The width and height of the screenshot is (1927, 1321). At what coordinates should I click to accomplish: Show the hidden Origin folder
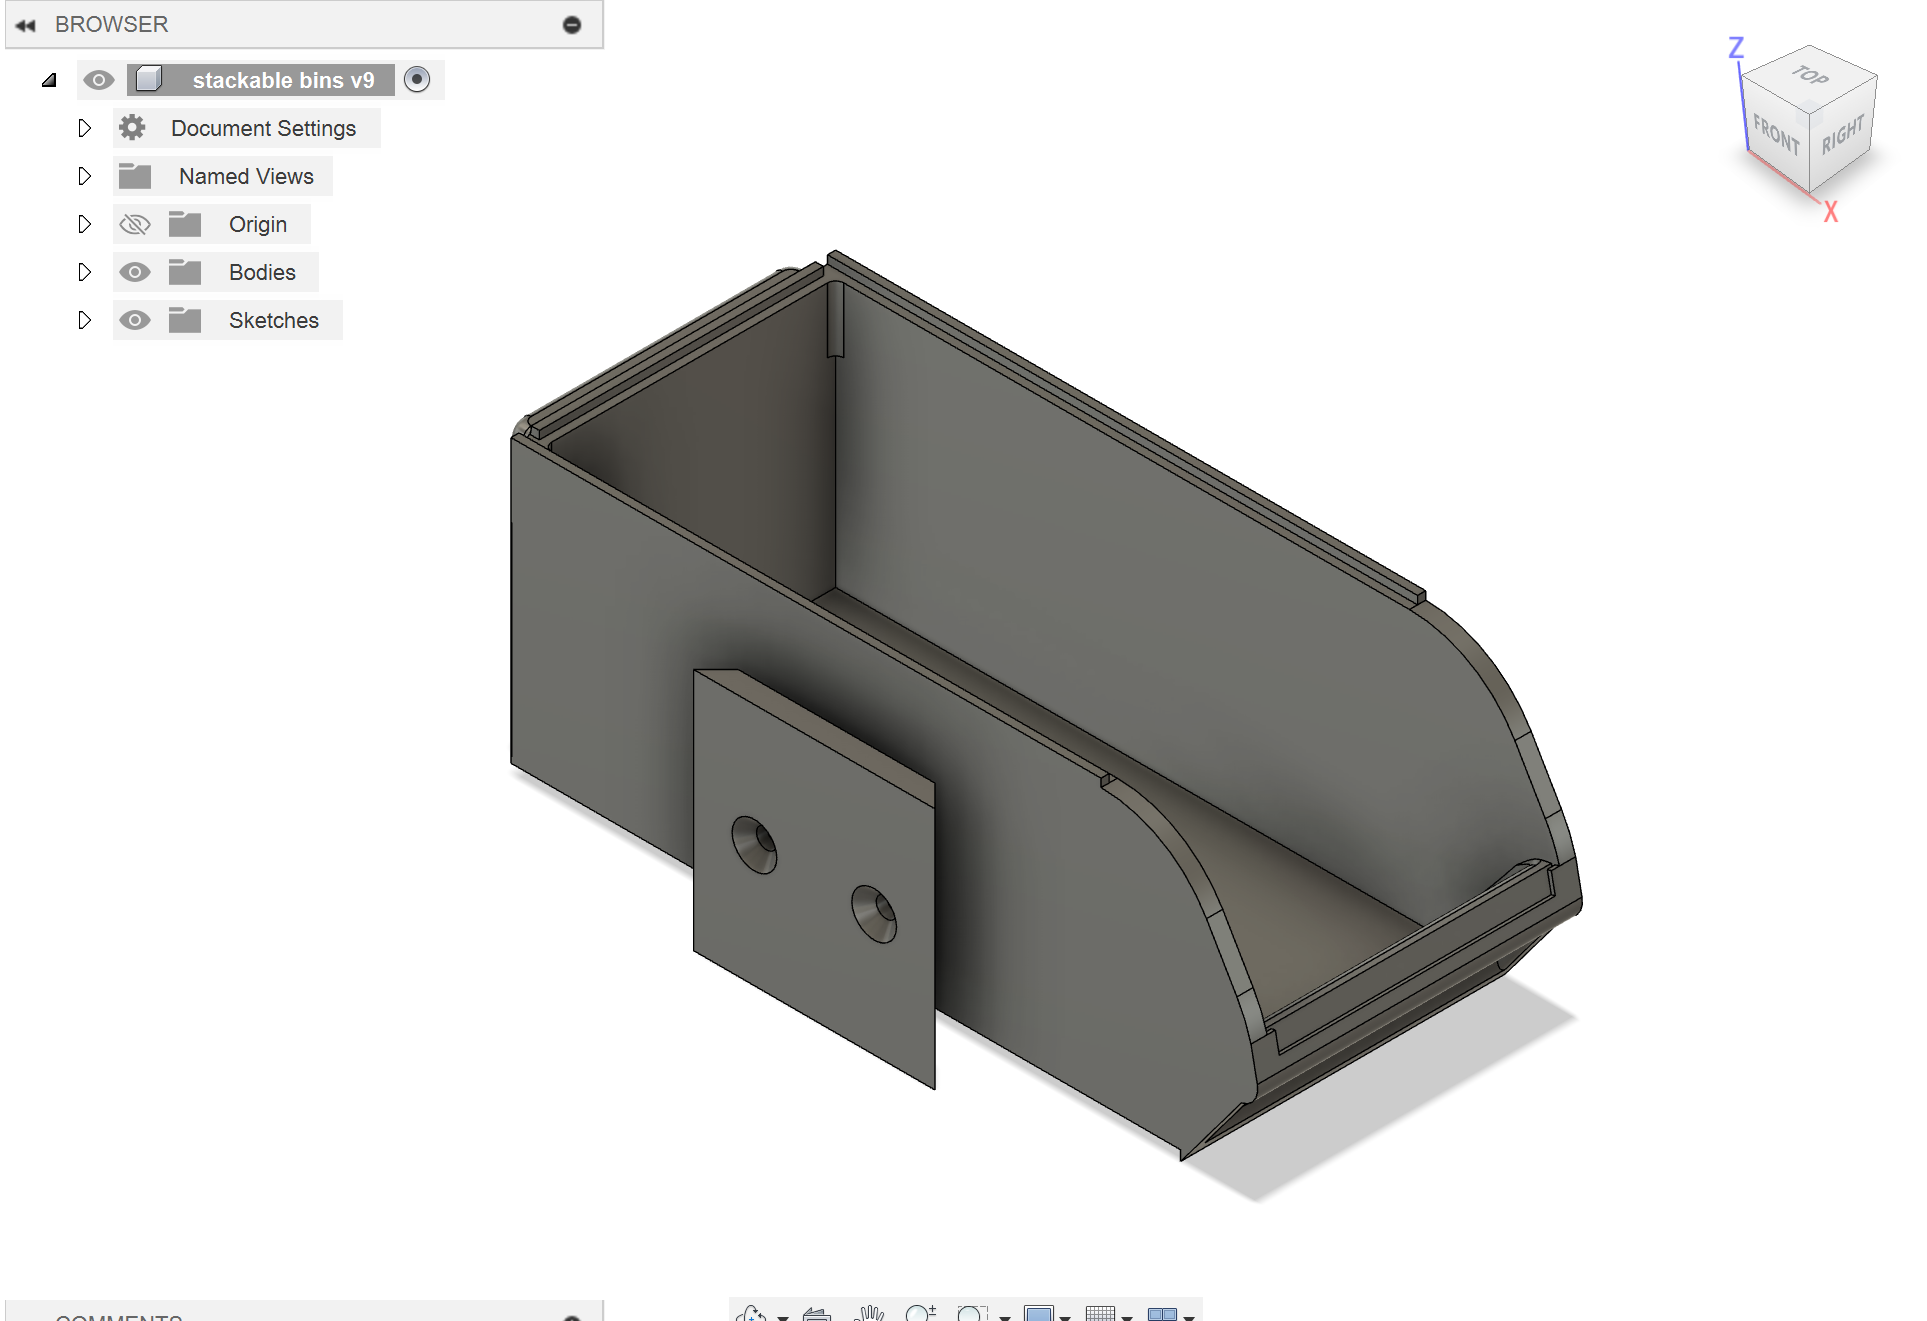[x=135, y=224]
